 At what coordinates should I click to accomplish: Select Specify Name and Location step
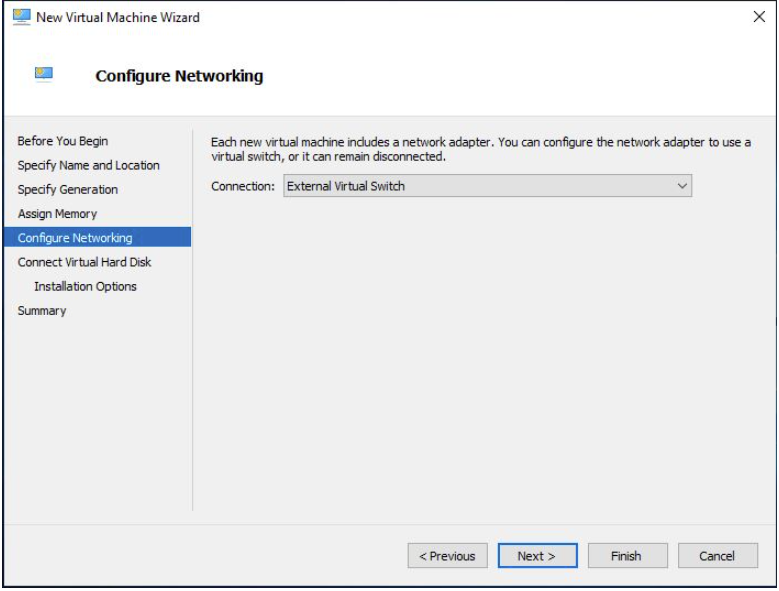(88, 165)
